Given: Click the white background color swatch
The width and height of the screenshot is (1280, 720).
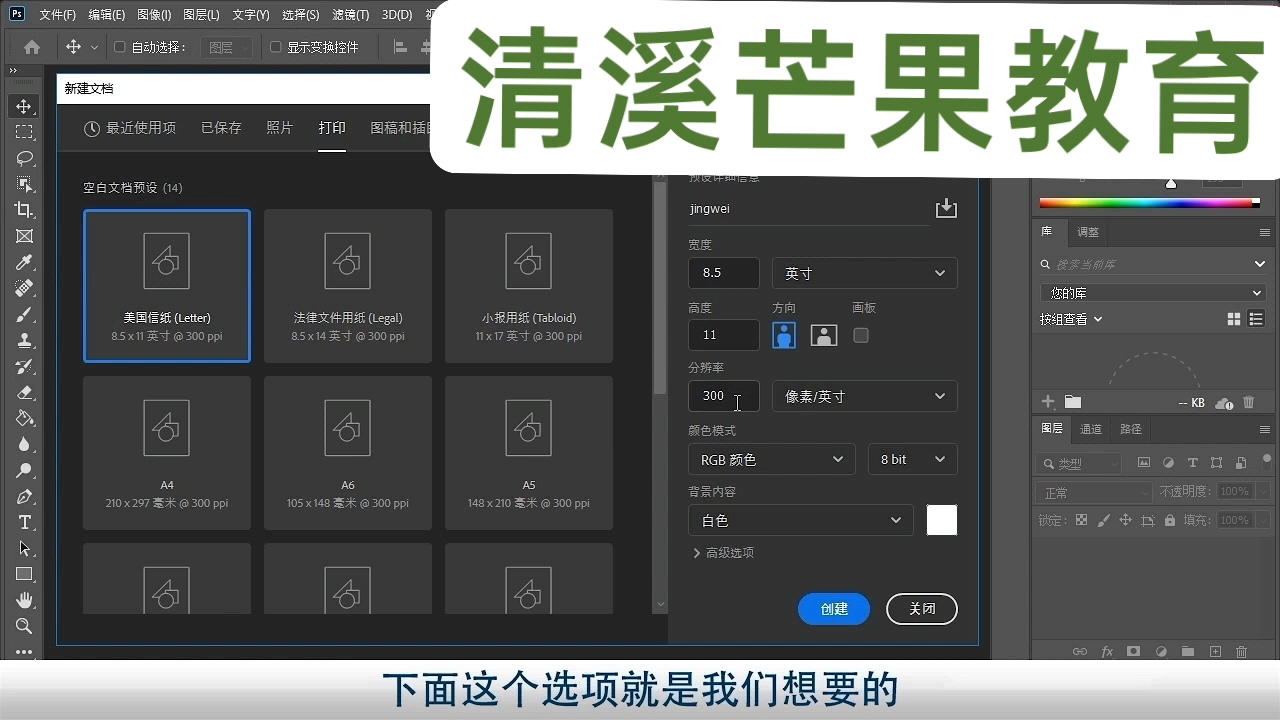Looking at the screenshot, I should click(942, 520).
